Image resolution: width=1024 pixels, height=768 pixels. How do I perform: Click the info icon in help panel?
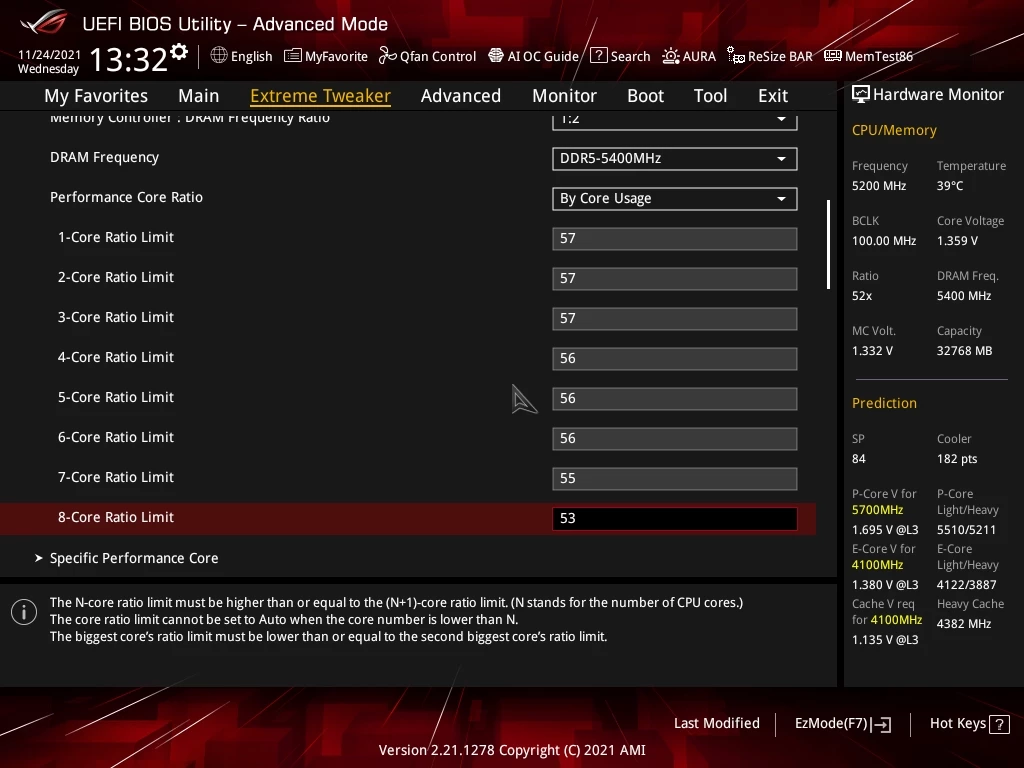click(x=24, y=612)
